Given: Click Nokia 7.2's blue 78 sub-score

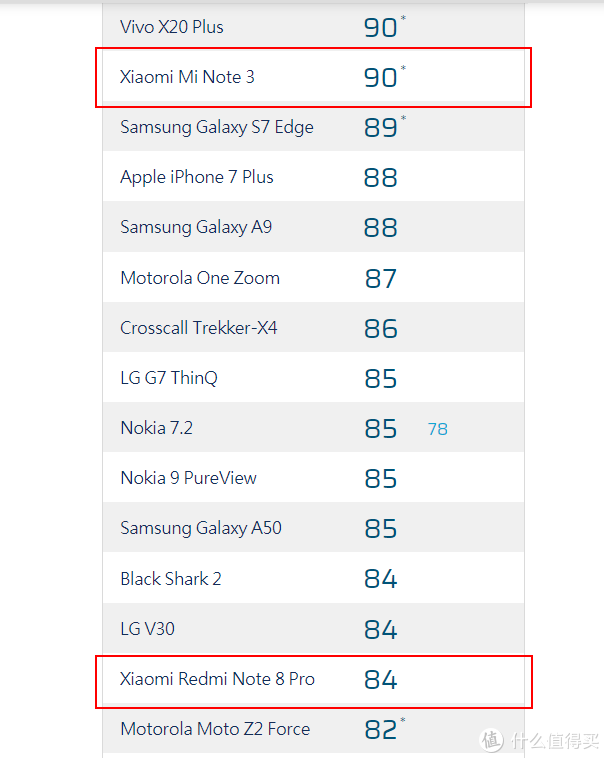Looking at the screenshot, I should (438, 429).
